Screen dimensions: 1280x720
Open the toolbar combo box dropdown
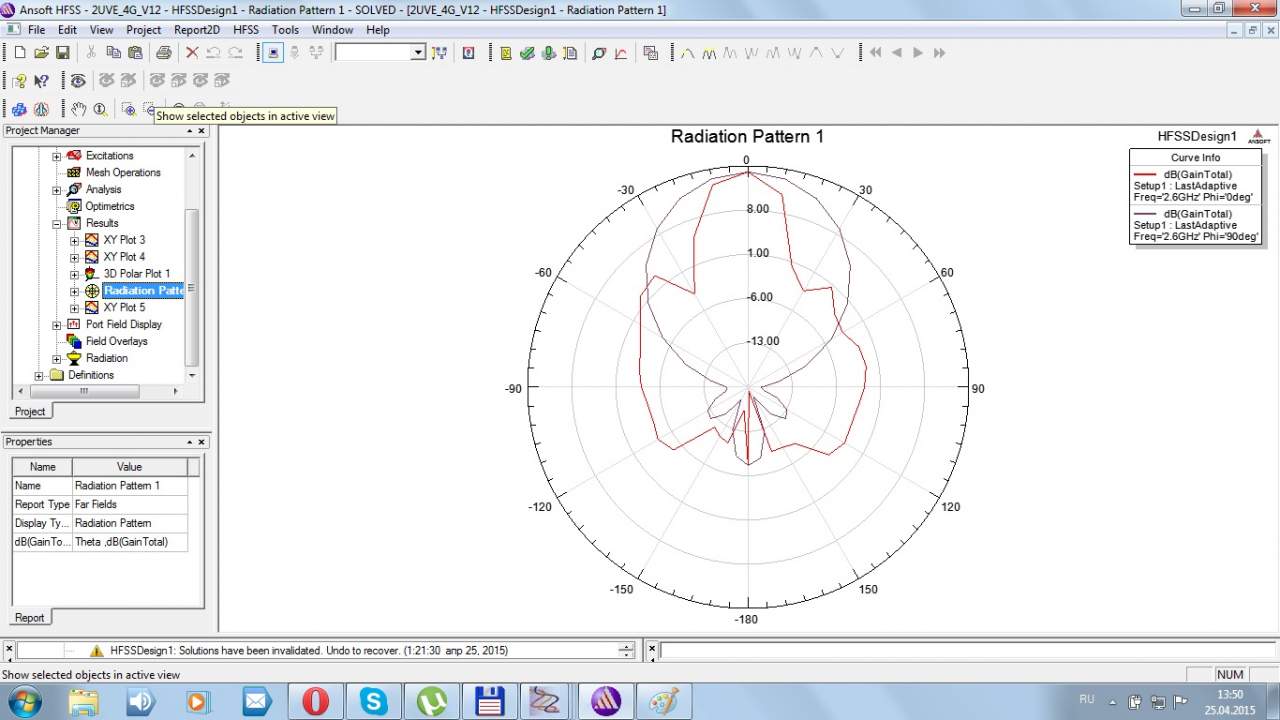point(418,53)
